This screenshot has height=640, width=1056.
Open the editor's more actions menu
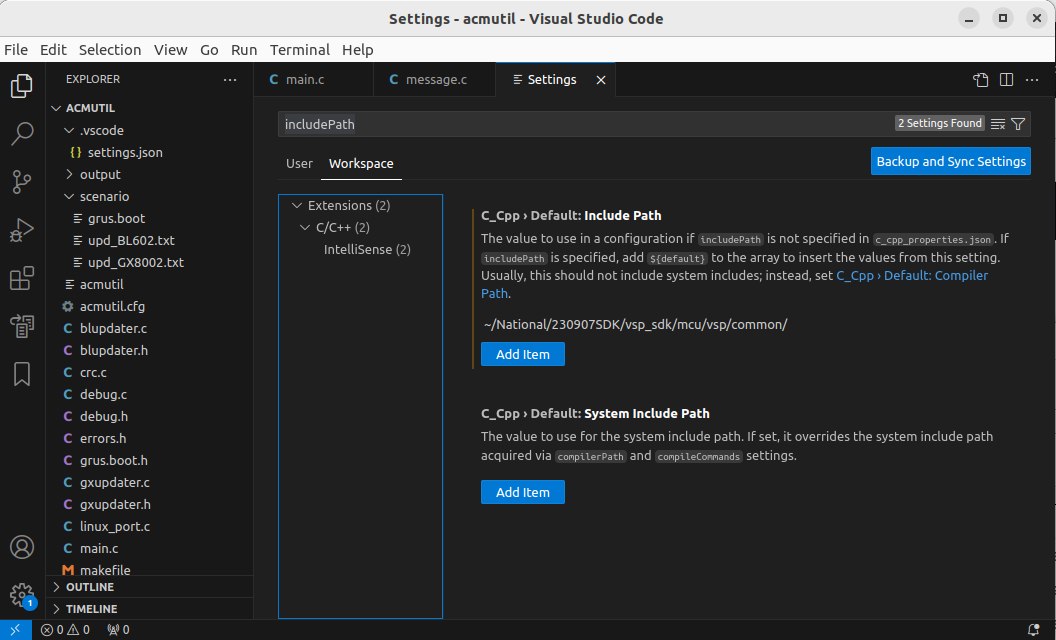(1032, 79)
